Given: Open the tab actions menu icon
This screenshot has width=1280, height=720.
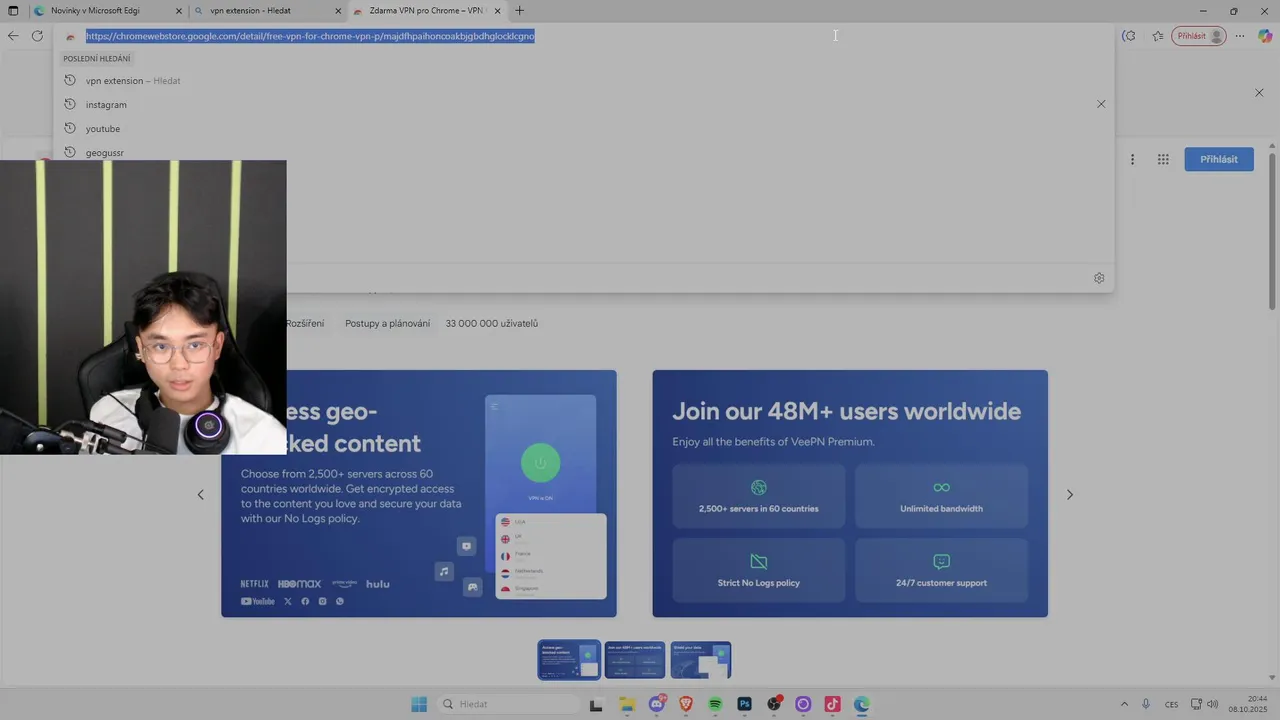Looking at the screenshot, I should point(13,11).
